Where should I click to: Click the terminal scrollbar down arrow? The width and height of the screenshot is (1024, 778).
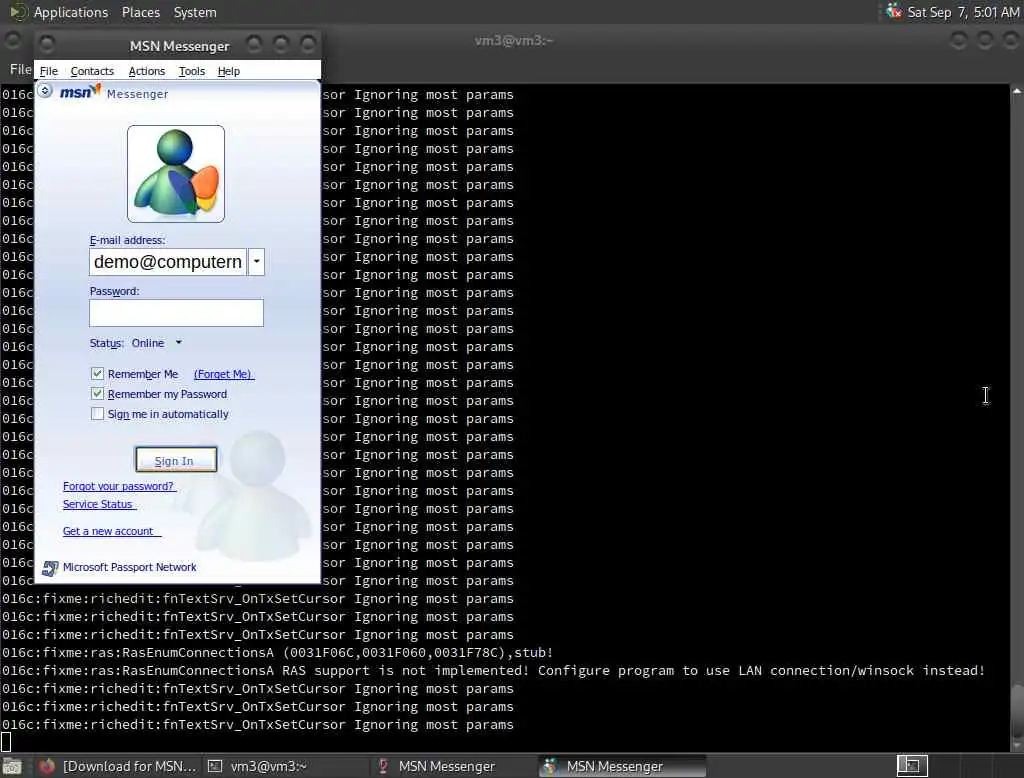[1017, 745]
